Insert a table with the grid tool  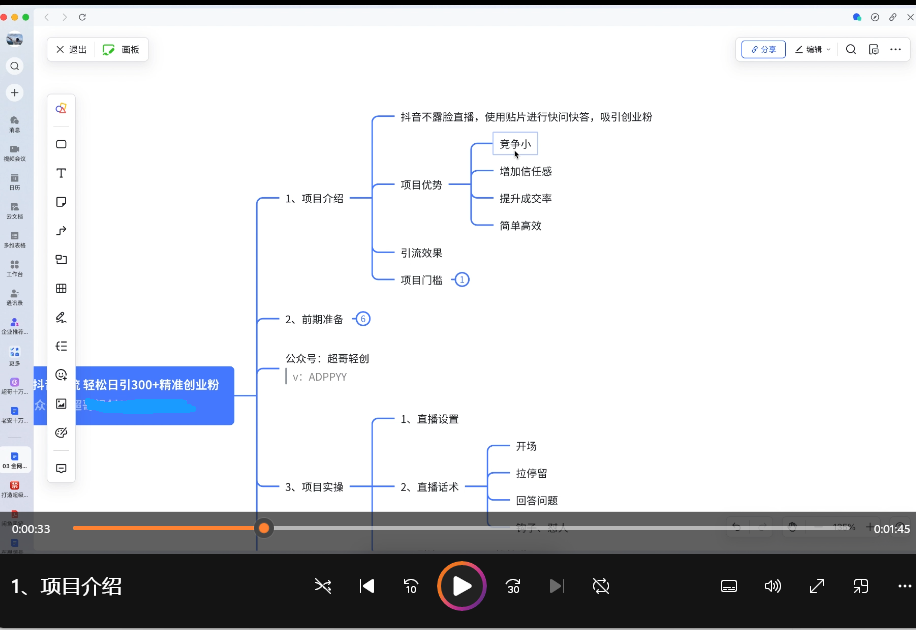(x=61, y=289)
